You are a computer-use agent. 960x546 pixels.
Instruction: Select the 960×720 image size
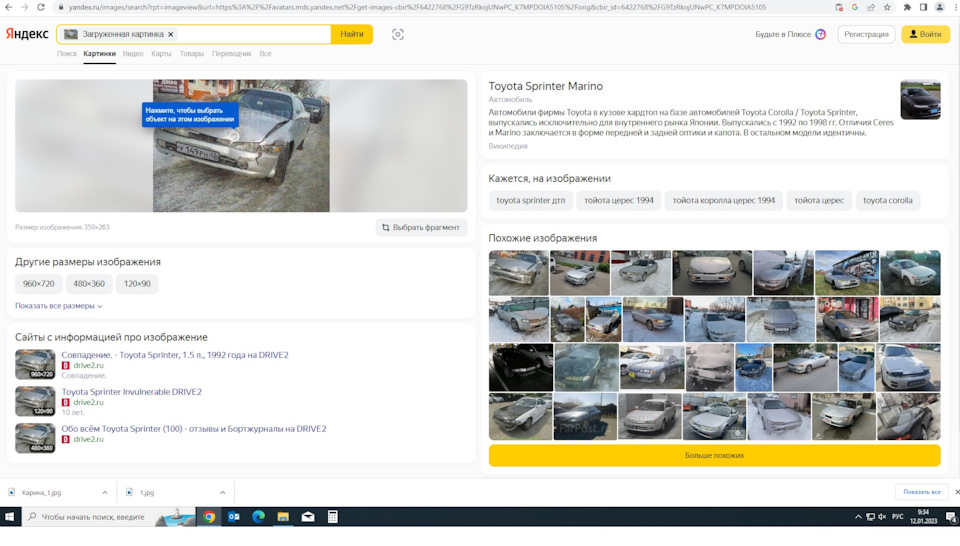pos(39,284)
